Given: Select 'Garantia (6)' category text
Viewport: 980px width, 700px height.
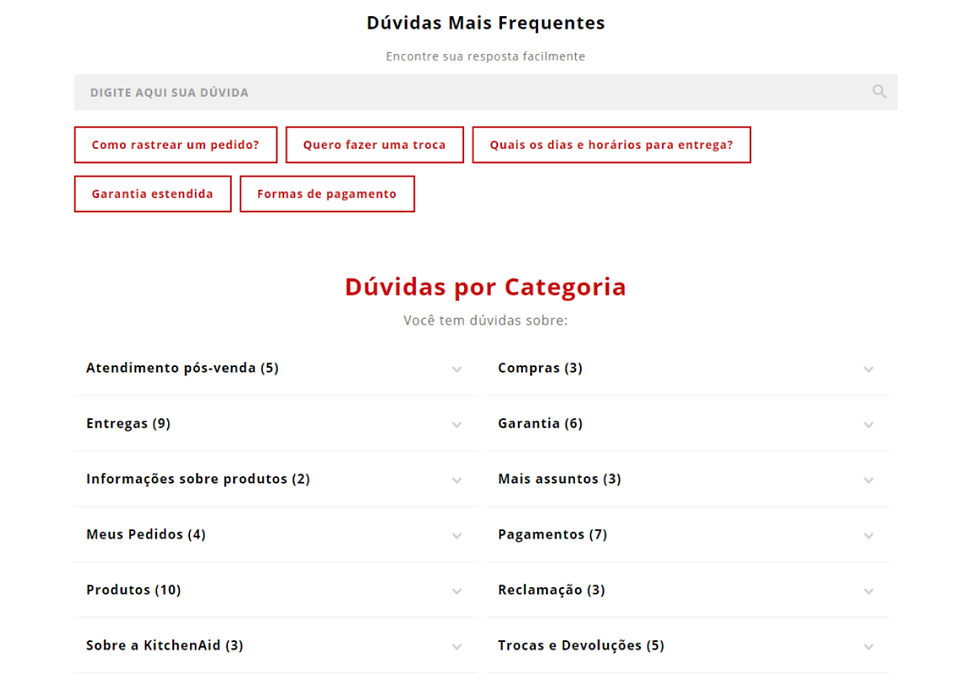Looking at the screenshot, I should click(540, 424).
